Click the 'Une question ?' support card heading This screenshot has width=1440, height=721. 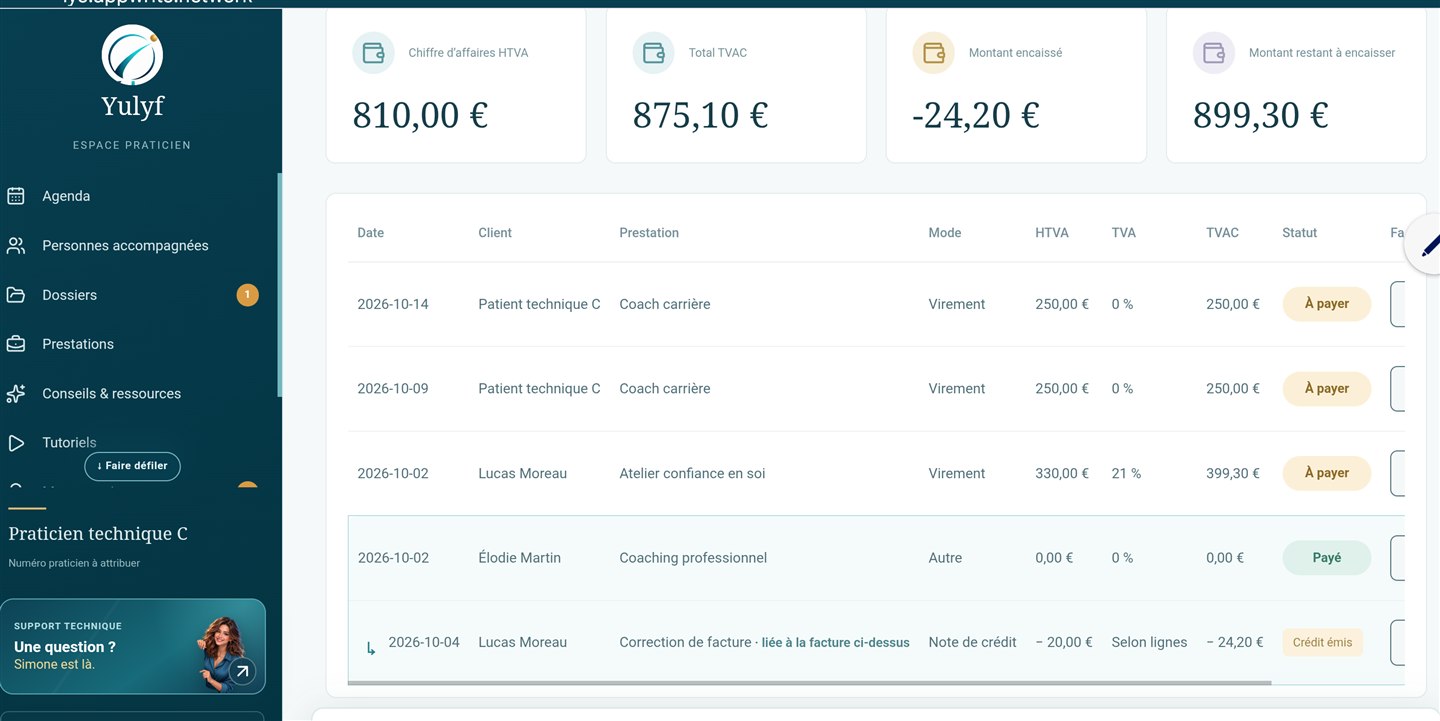[65, 647]
